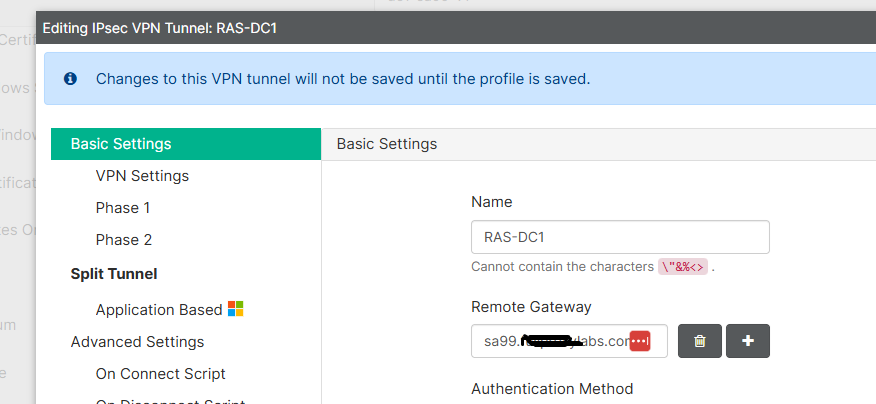Select Basic Settings in the sidebar
This screenshot has width=876, height=404.
click(121, 144)
